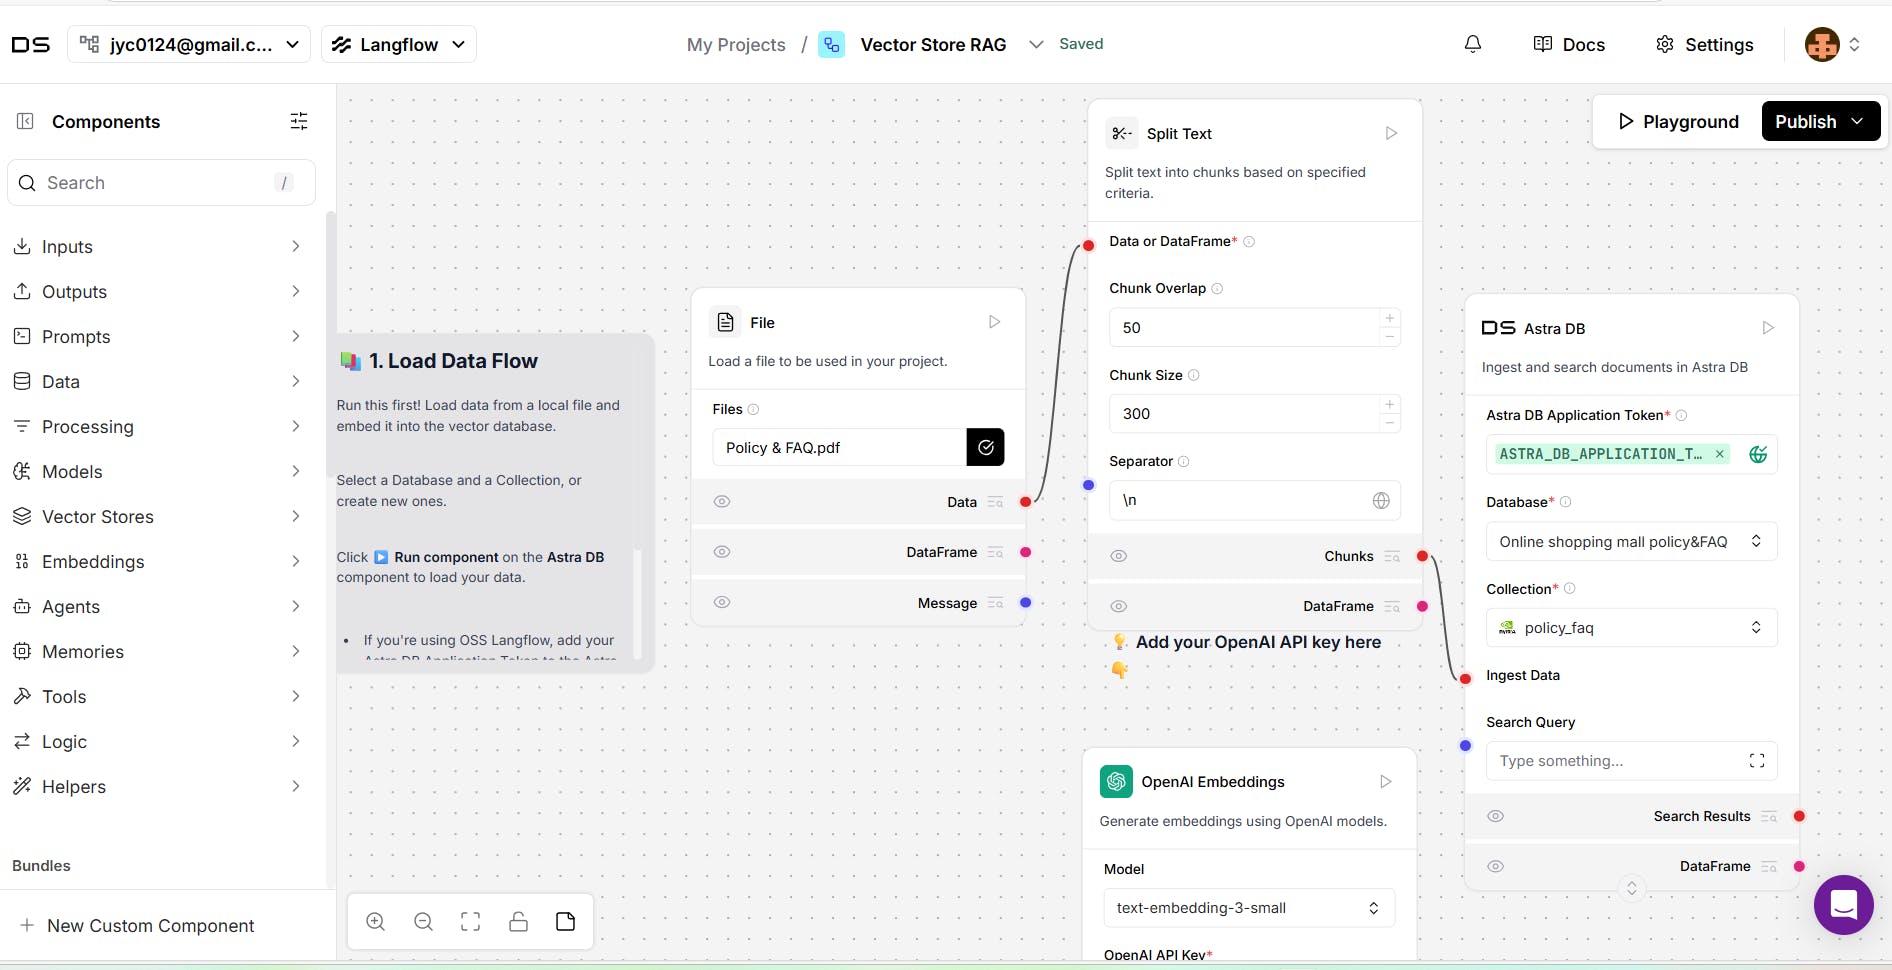The height and width of the screenshot is (970, 1892).
Task: Open the Playground
Action: (1678, 121)
